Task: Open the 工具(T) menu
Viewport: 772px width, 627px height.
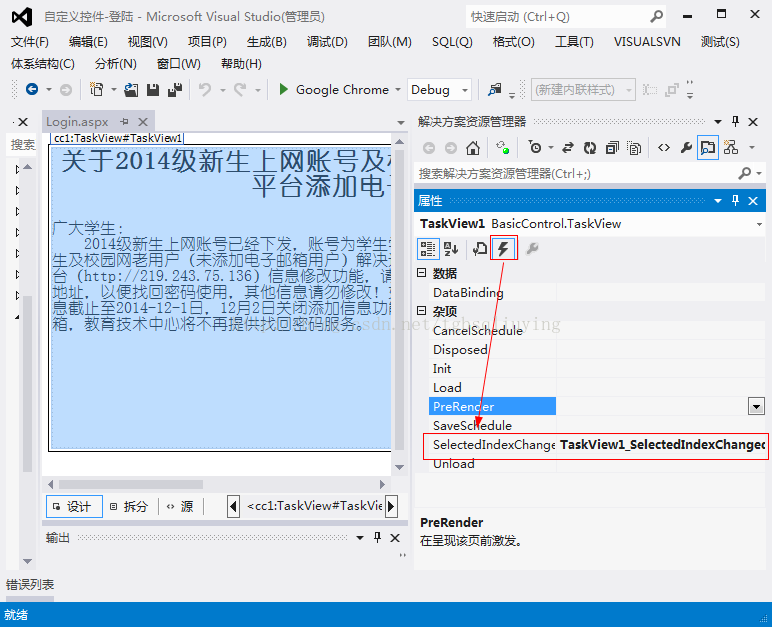Action: (x=574, y=42)
